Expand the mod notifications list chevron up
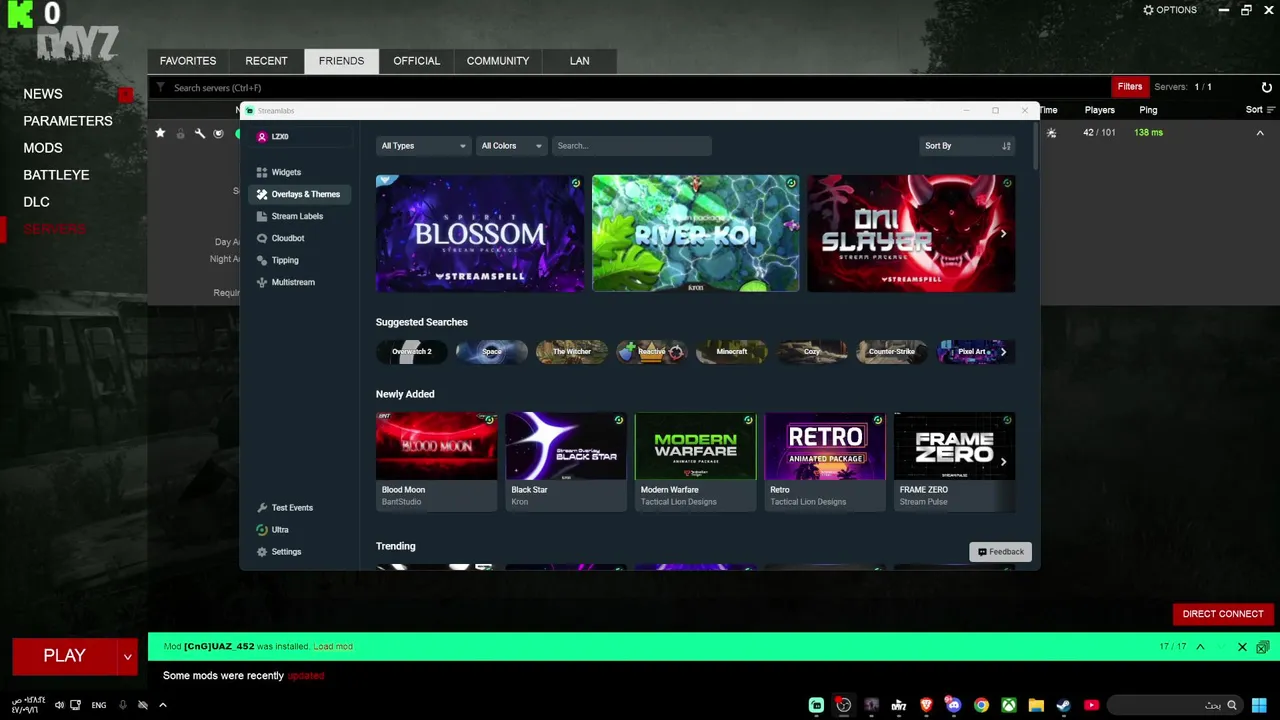The image size is (1280, 720). click(x=1200, y=647)
